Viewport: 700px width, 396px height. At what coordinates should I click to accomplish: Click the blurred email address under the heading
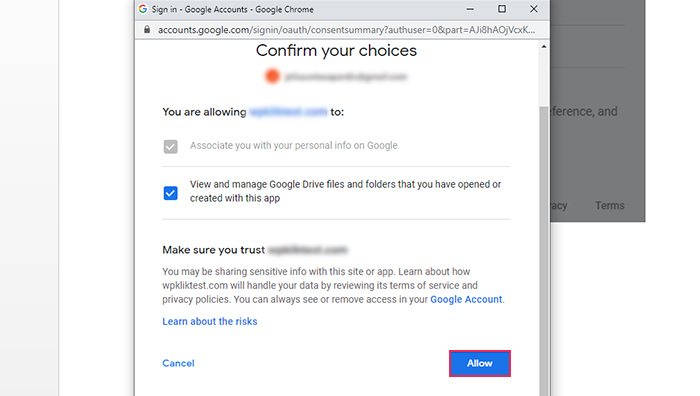pyautogui.click(x=346, y=77)
